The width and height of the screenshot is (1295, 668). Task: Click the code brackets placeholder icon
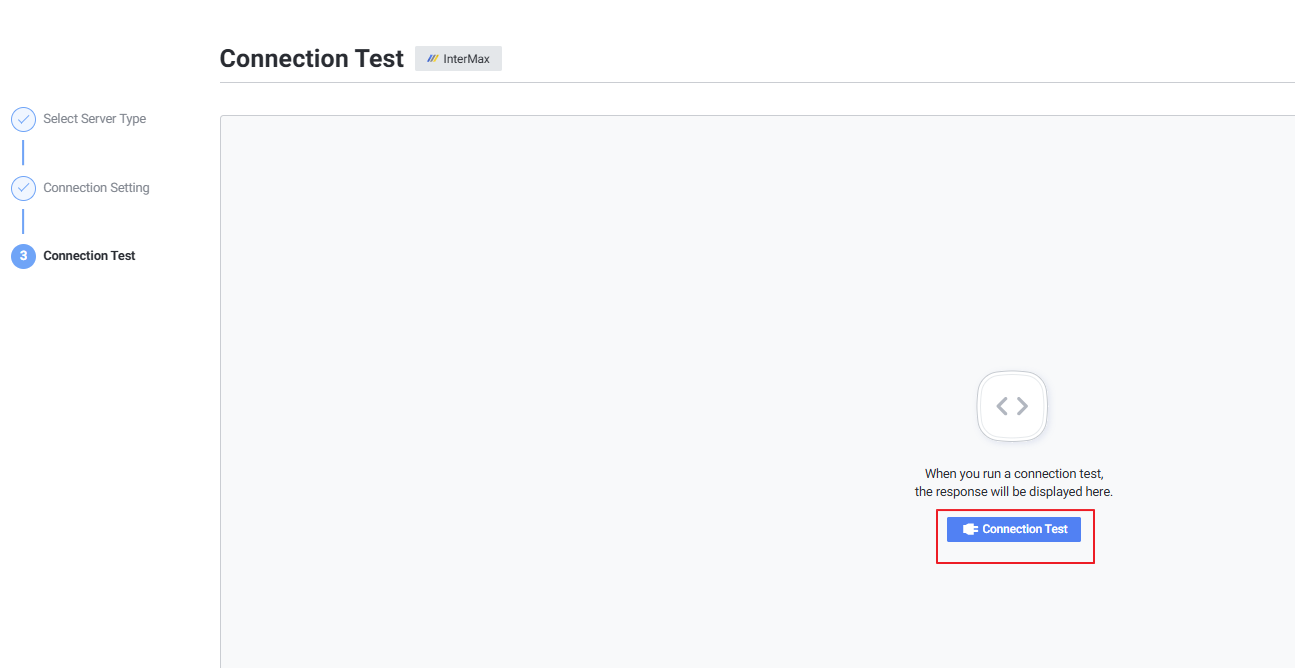pyautogui.click(x=1012, y=406)
